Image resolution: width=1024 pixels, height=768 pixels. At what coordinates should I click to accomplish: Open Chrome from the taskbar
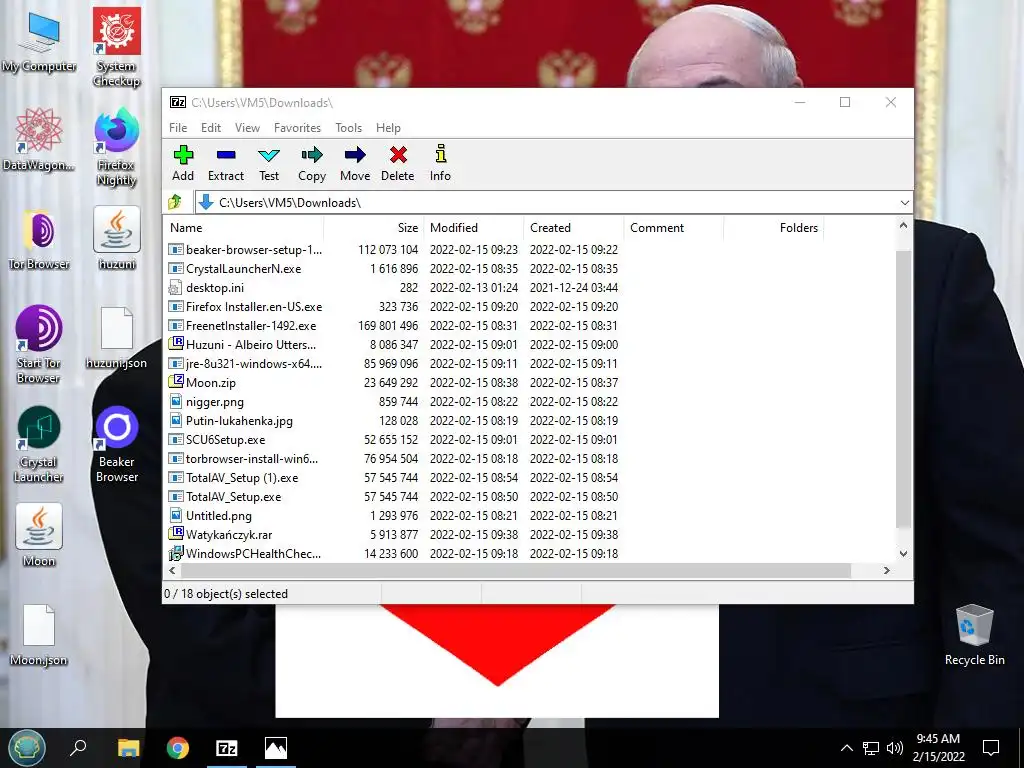click(178, 748)
